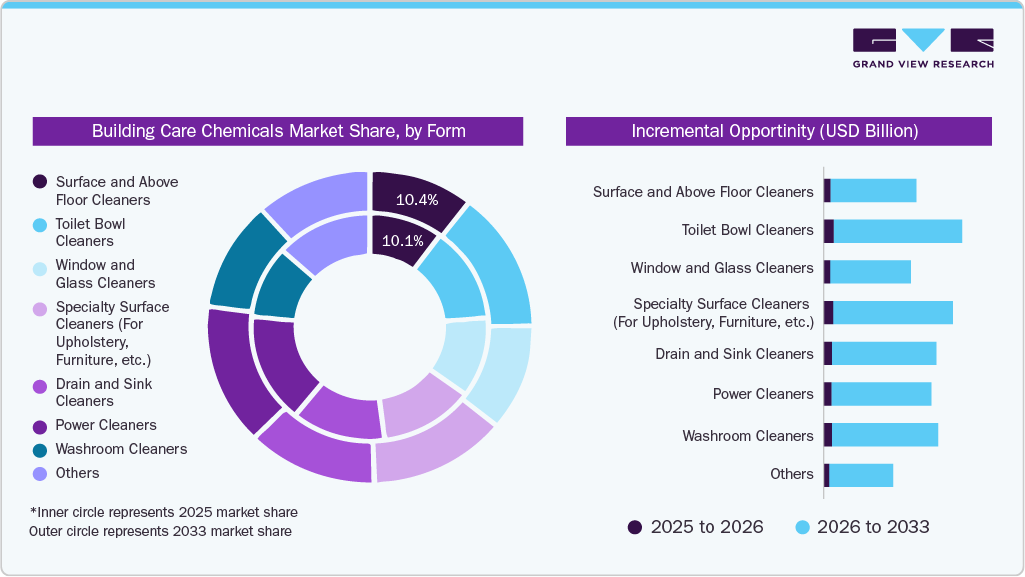This screenshot has height=577, width=1025.
Task: Click the 'Building Care Chemicals Market Share, by Form' heading
Action: pyautogui.click(x=278, y=131)
